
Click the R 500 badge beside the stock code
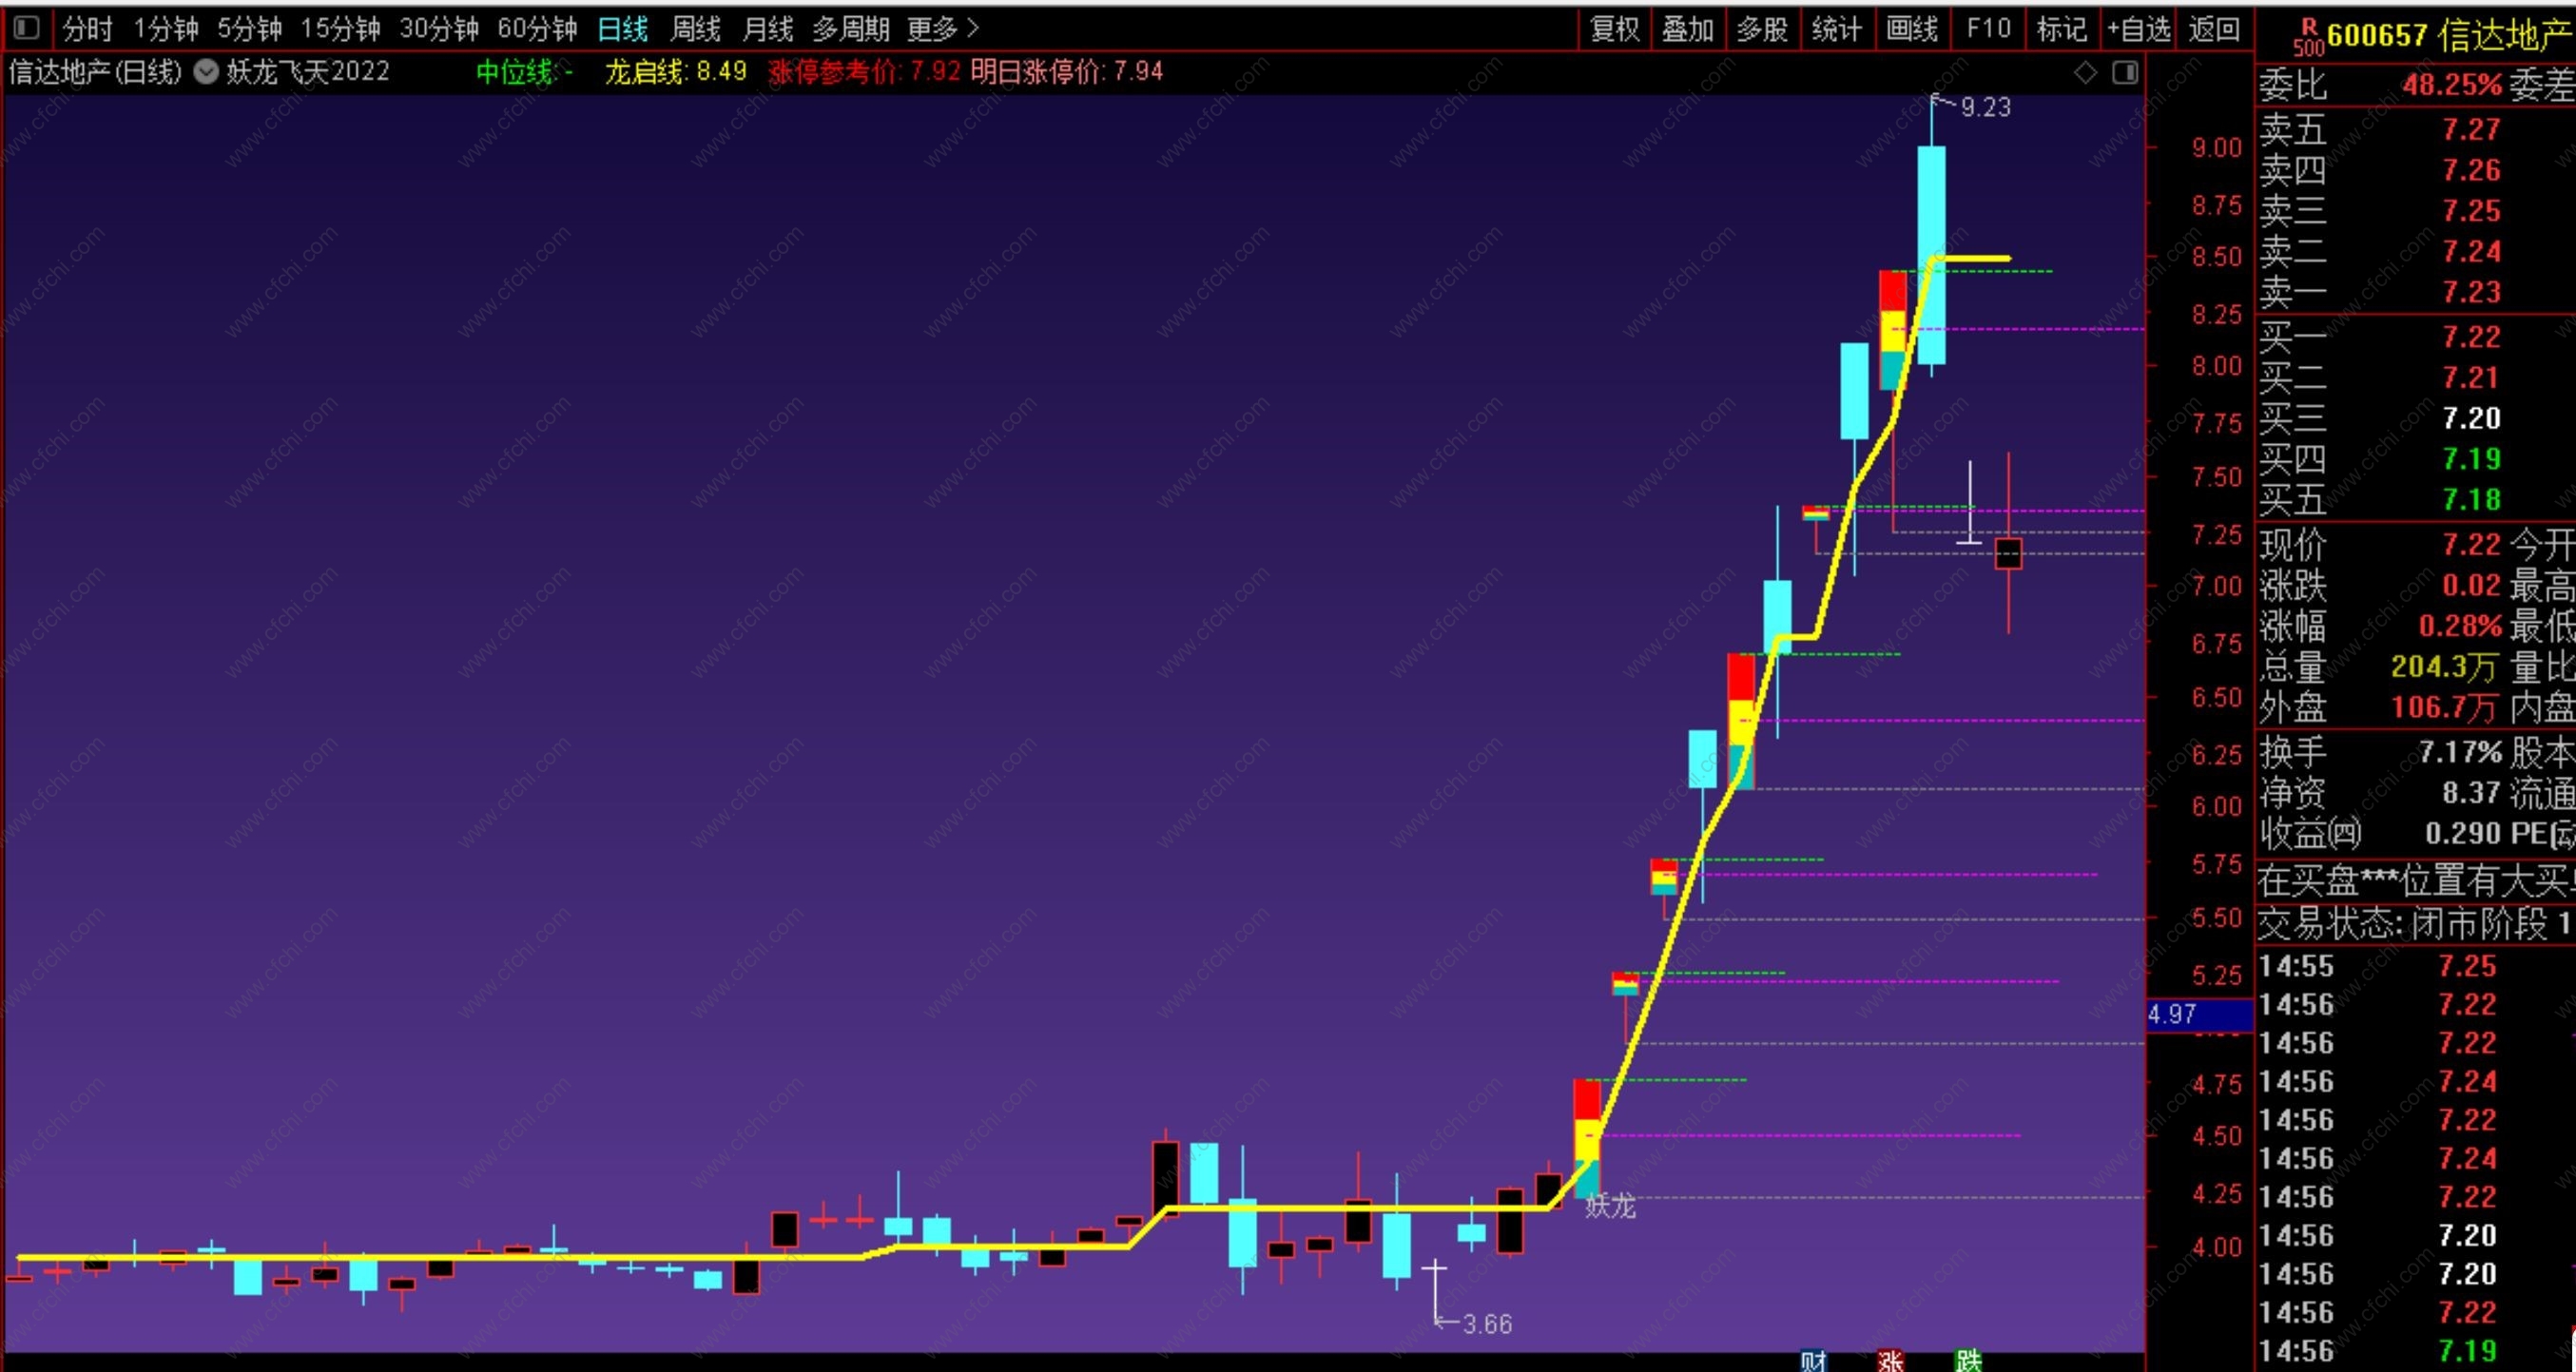click(2308, 36)
